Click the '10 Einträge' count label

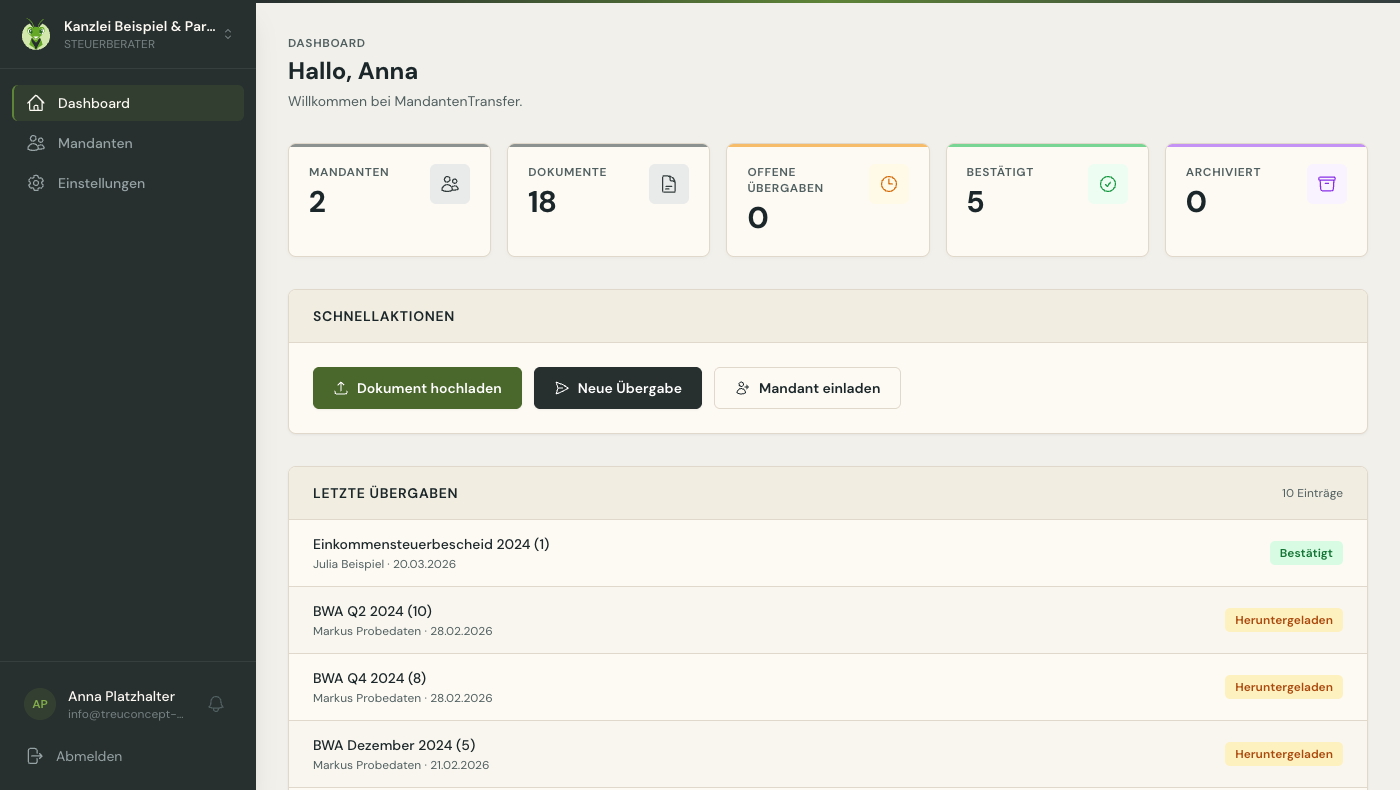(x=1312, y=493)
